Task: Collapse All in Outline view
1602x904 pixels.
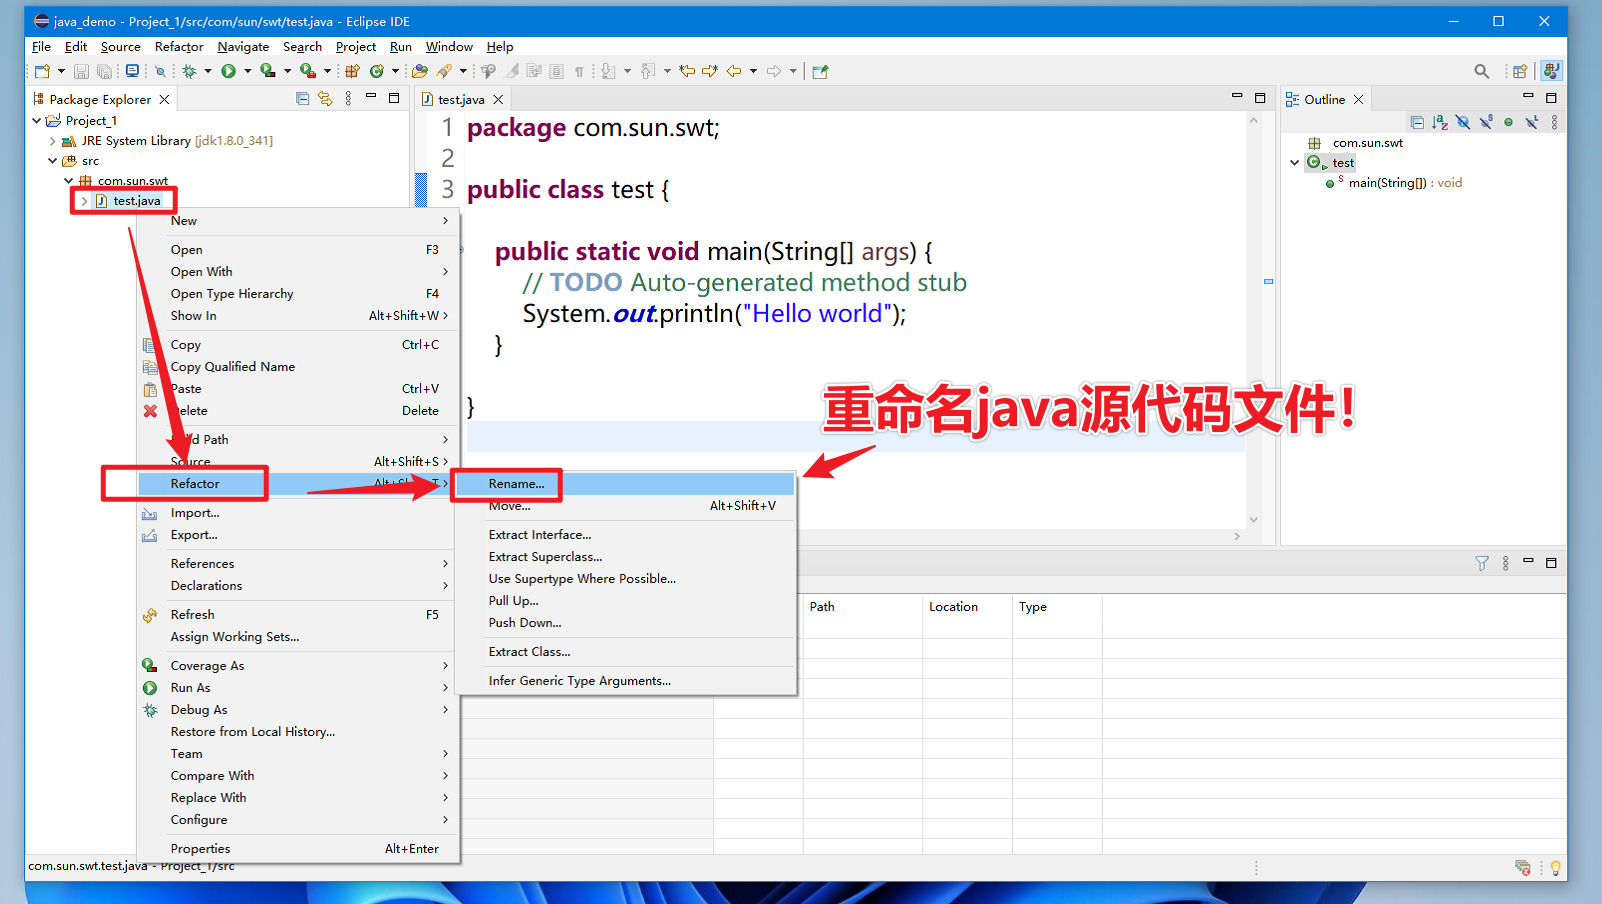Action: tap(1417, 122)
